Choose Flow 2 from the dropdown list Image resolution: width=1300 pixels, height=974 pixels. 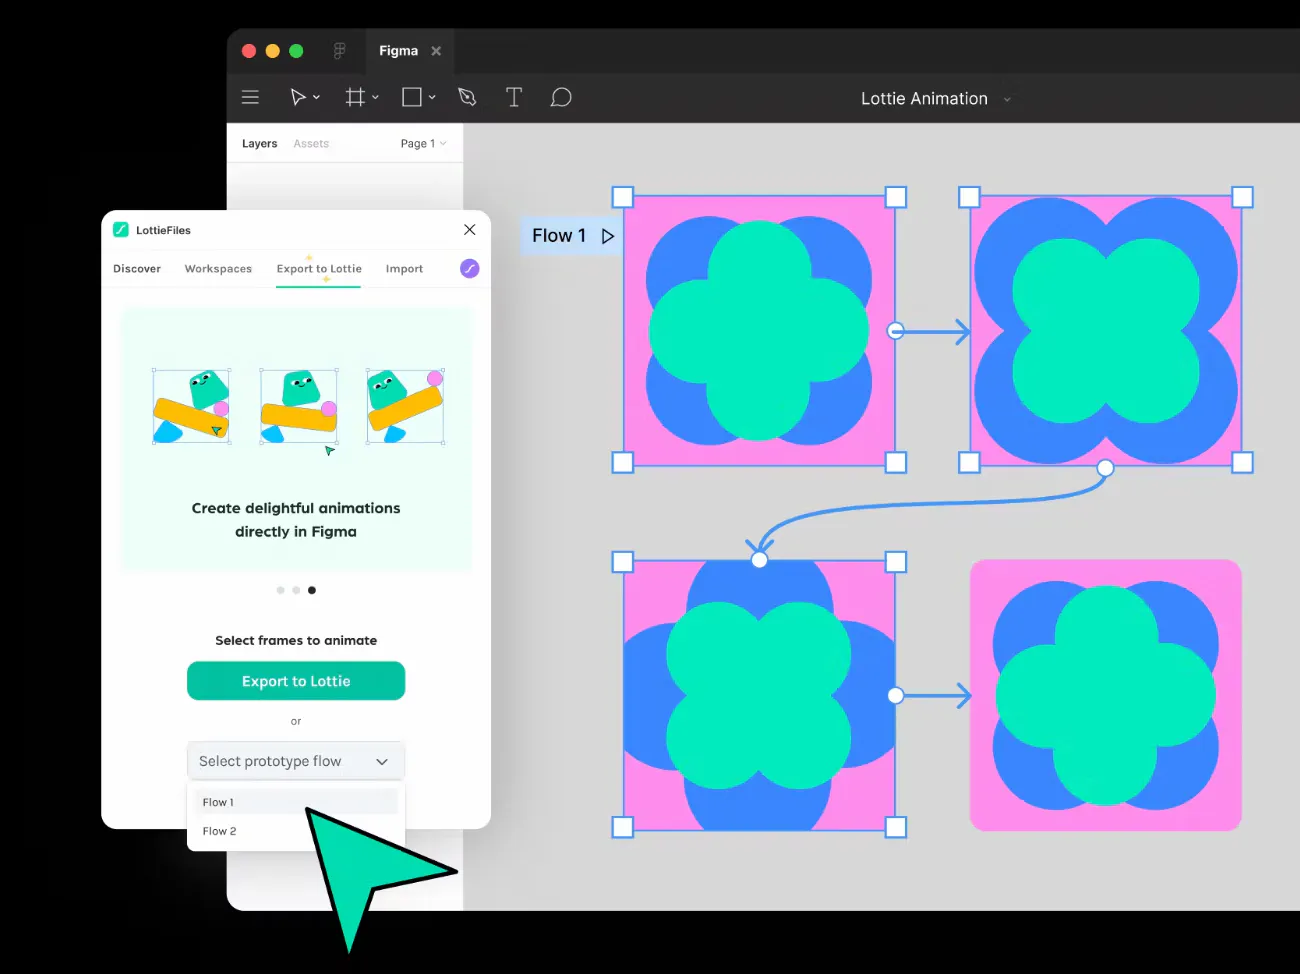click(x=296, y=831)
